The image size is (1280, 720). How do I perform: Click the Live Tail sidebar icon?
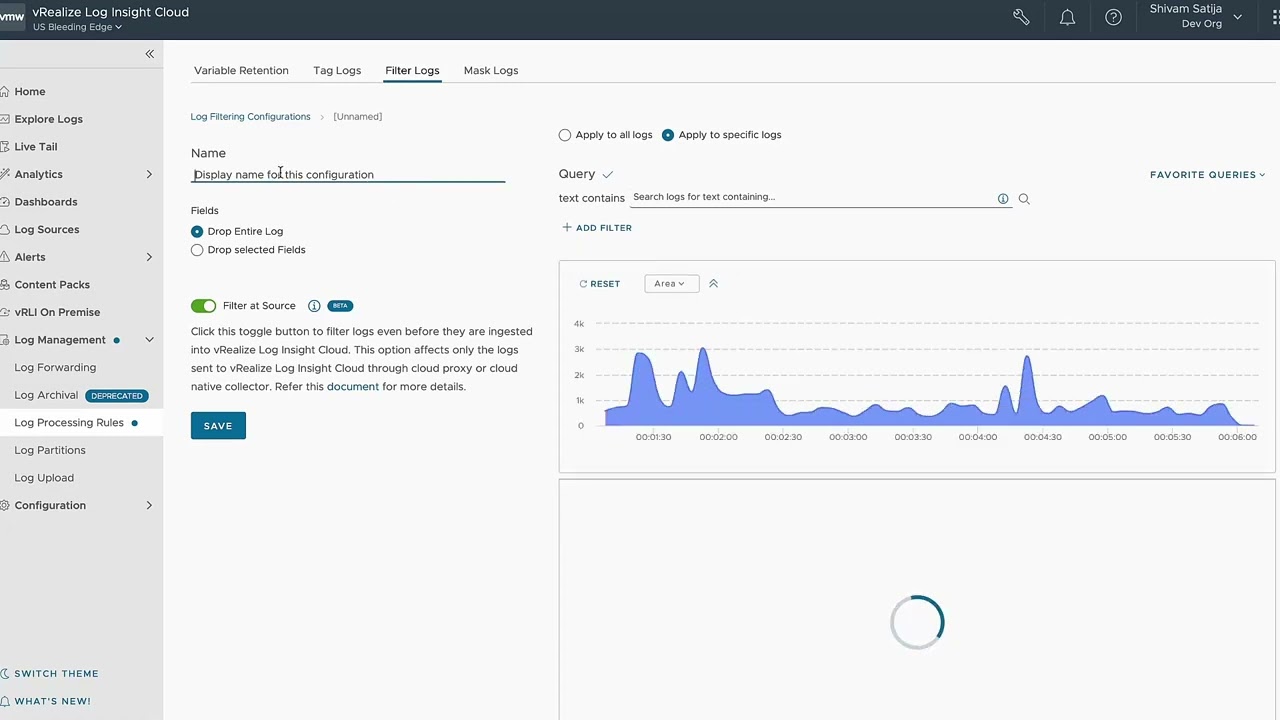pos(5,147)
